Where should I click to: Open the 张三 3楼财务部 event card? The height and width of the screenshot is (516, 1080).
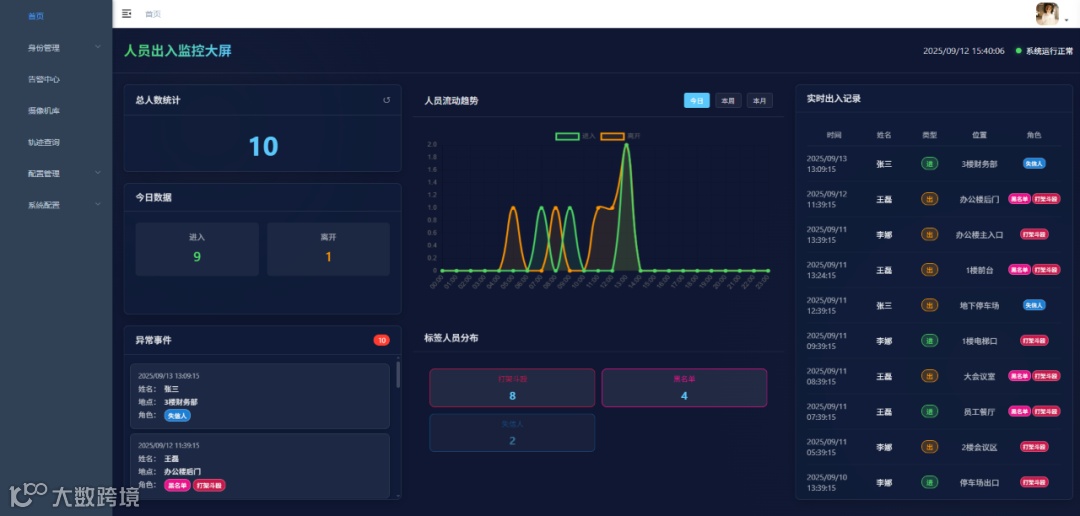pyautogui.click(x=260, y=396)
